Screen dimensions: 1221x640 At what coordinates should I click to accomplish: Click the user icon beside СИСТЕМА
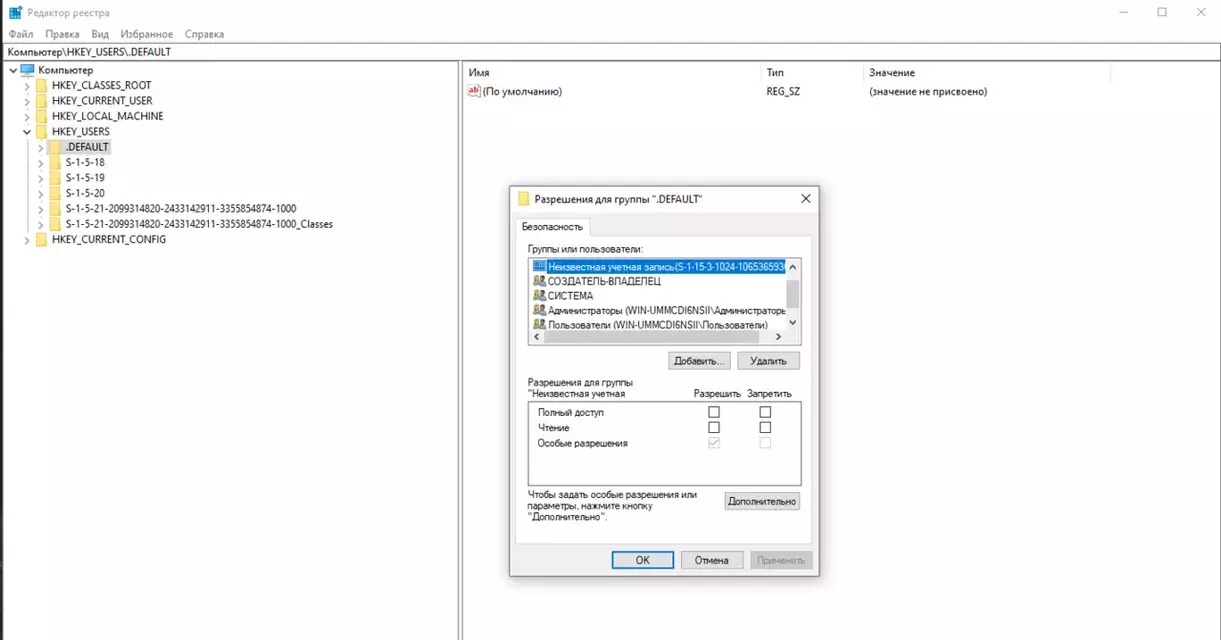click(539, 296)
